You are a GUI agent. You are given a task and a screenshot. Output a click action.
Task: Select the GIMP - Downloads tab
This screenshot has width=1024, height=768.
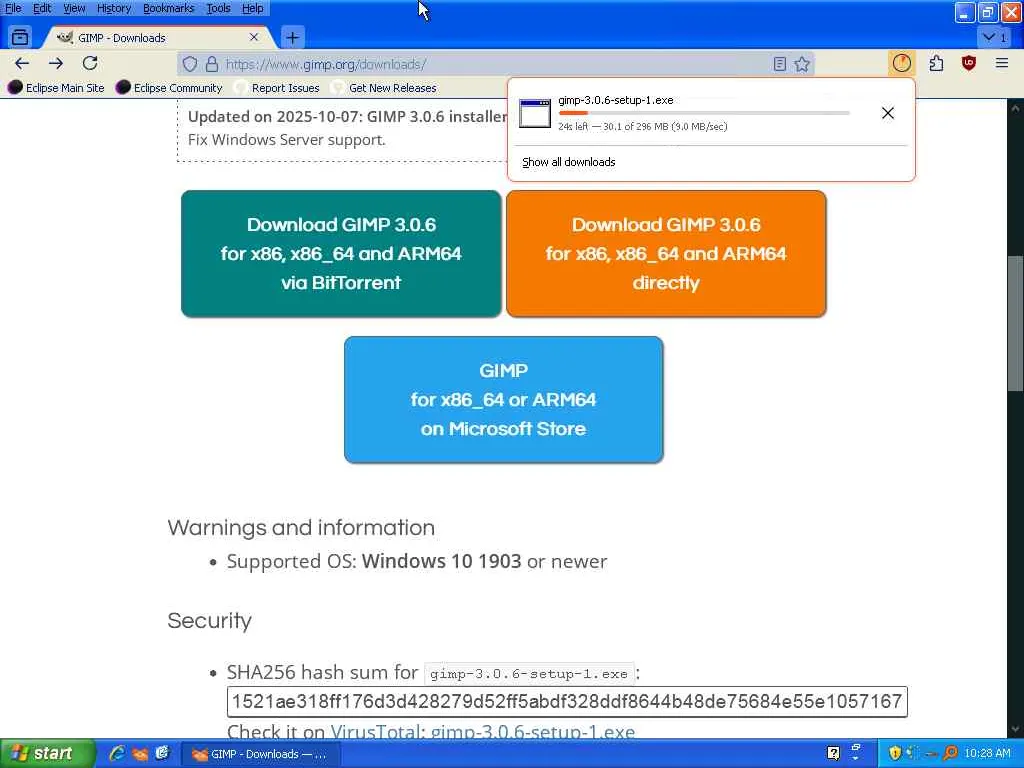tap(157, 38)
